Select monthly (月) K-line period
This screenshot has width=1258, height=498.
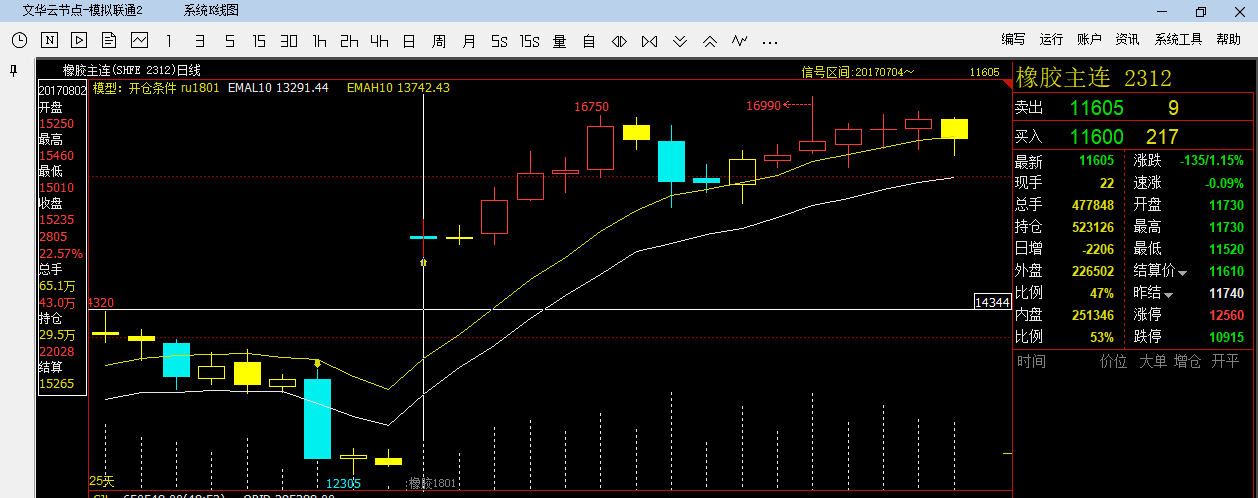pos(469,41)
